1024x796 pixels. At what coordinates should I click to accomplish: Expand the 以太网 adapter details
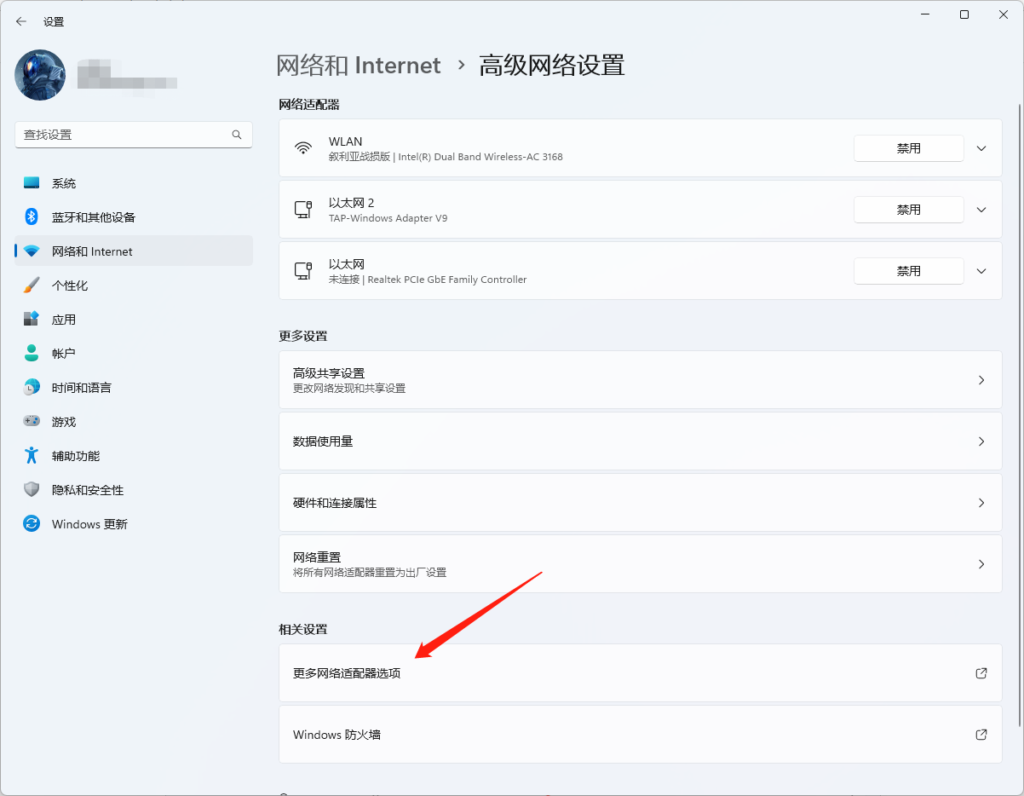tap(980, 270)
